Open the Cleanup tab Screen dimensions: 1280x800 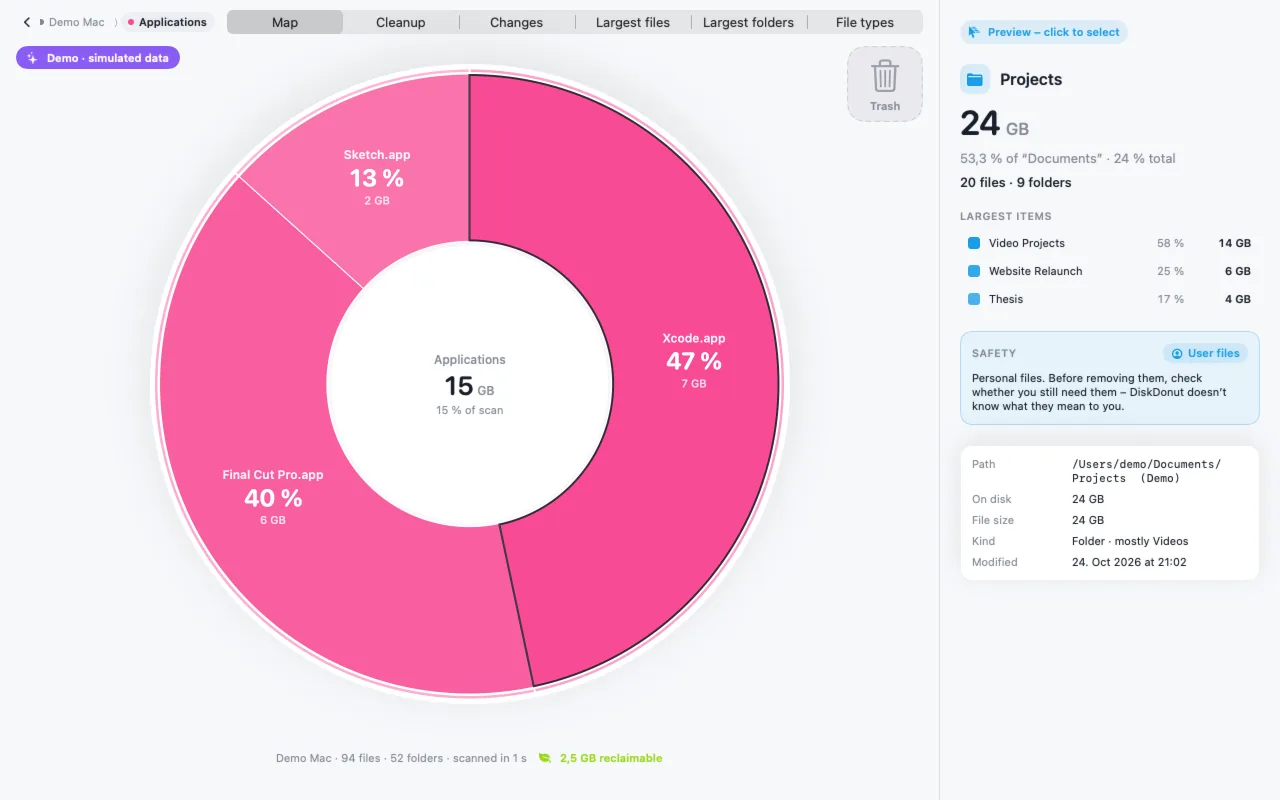(401, 22)
